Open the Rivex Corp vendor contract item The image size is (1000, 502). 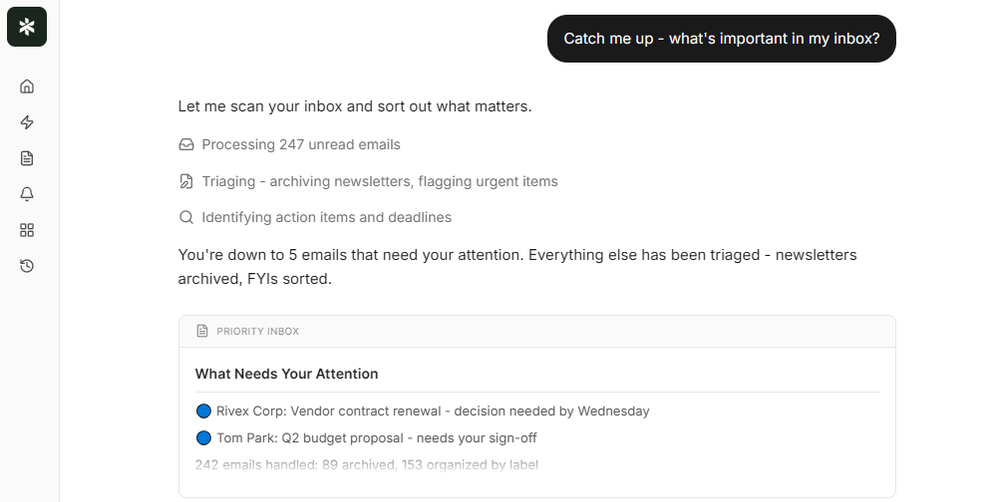tap(432, 411)
